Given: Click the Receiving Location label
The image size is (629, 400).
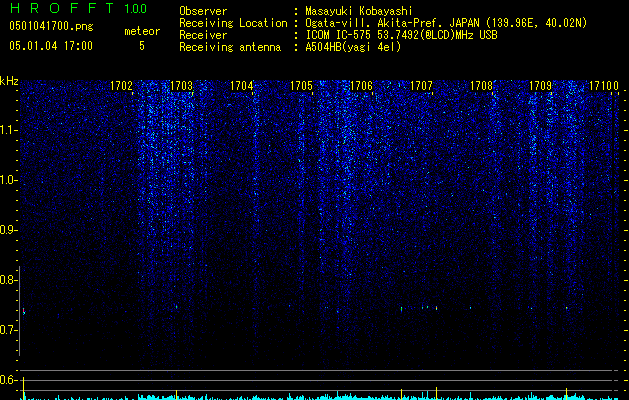Looking at the screenshot, I should pos(233,23).
